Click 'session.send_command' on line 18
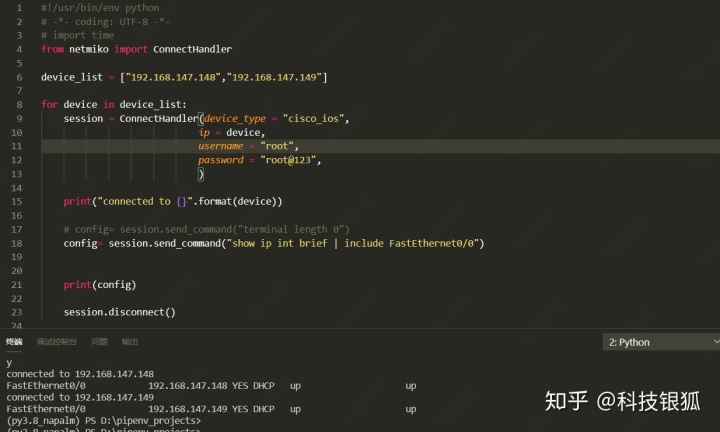The width and height of the screenshot is (720, 432). (x=165, y=243)
